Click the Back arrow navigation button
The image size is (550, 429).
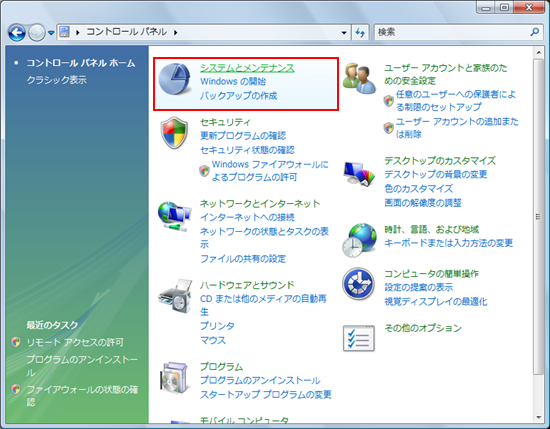pos(17,33)
